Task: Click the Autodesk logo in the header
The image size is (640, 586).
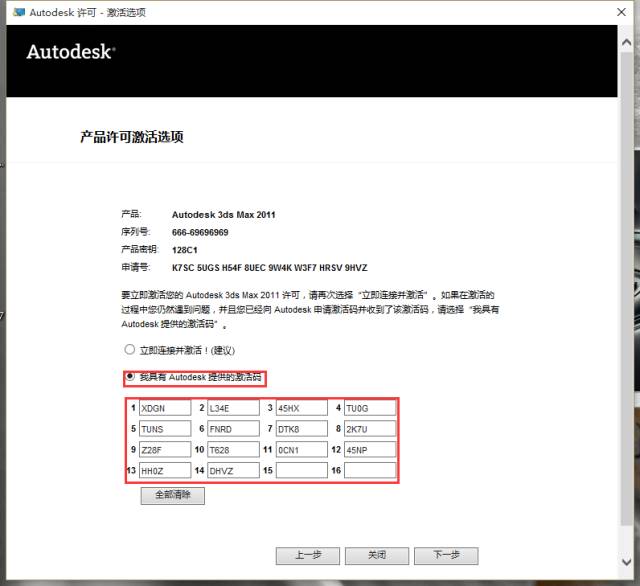Action: [x=70, y=52]
